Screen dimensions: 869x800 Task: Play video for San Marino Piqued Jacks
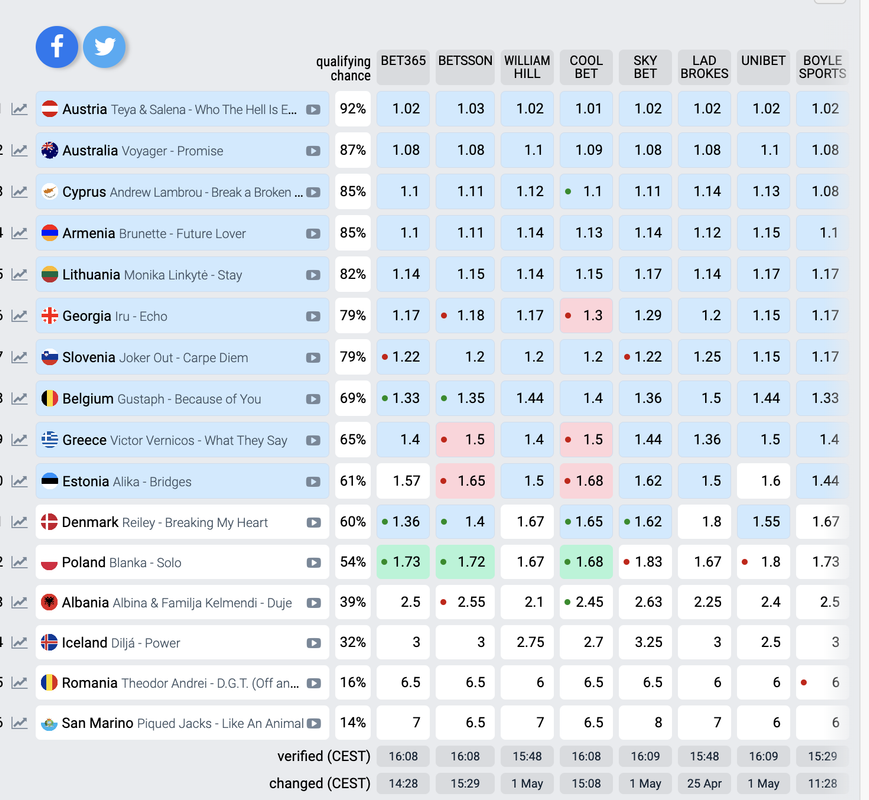point(314,723)
